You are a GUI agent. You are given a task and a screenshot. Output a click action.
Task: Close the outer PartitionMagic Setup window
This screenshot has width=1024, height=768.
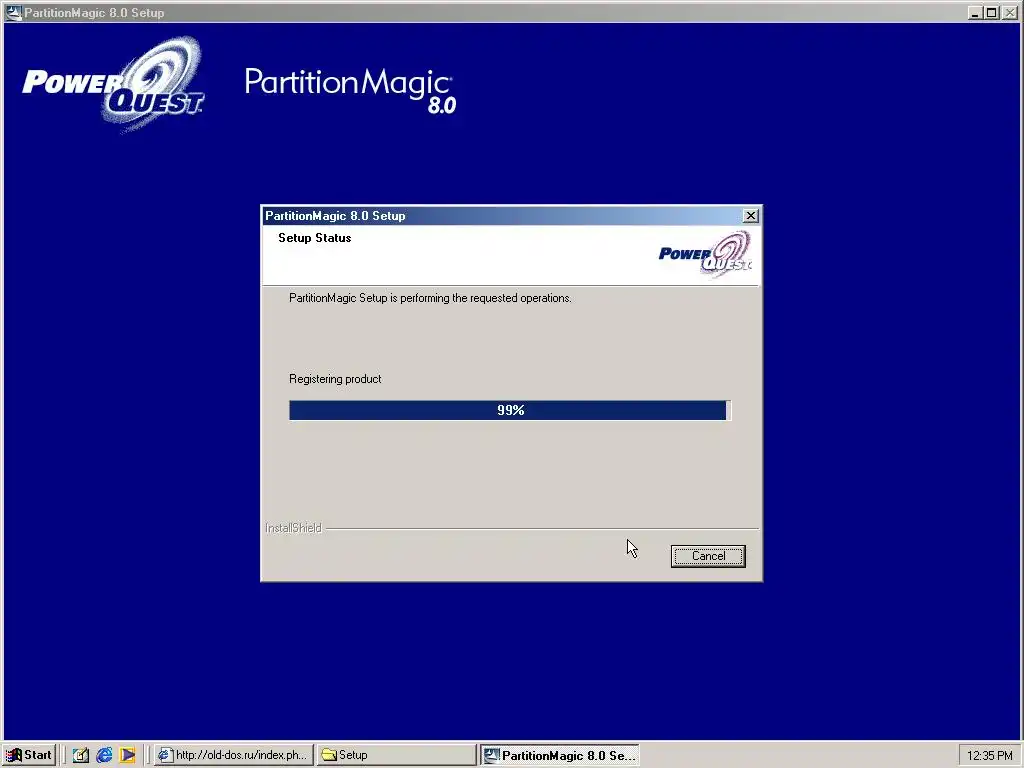coord(1009,12)
